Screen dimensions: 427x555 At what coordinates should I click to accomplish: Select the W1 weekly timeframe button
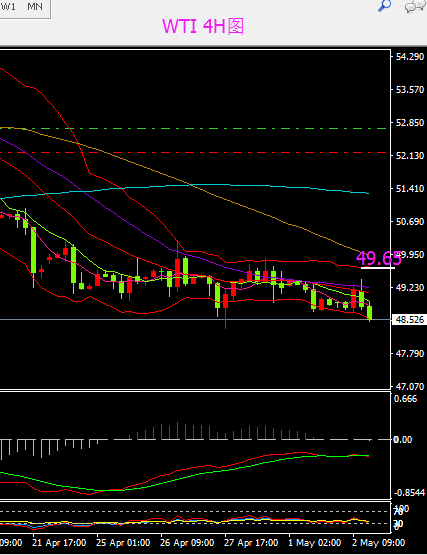coord(8,7)
